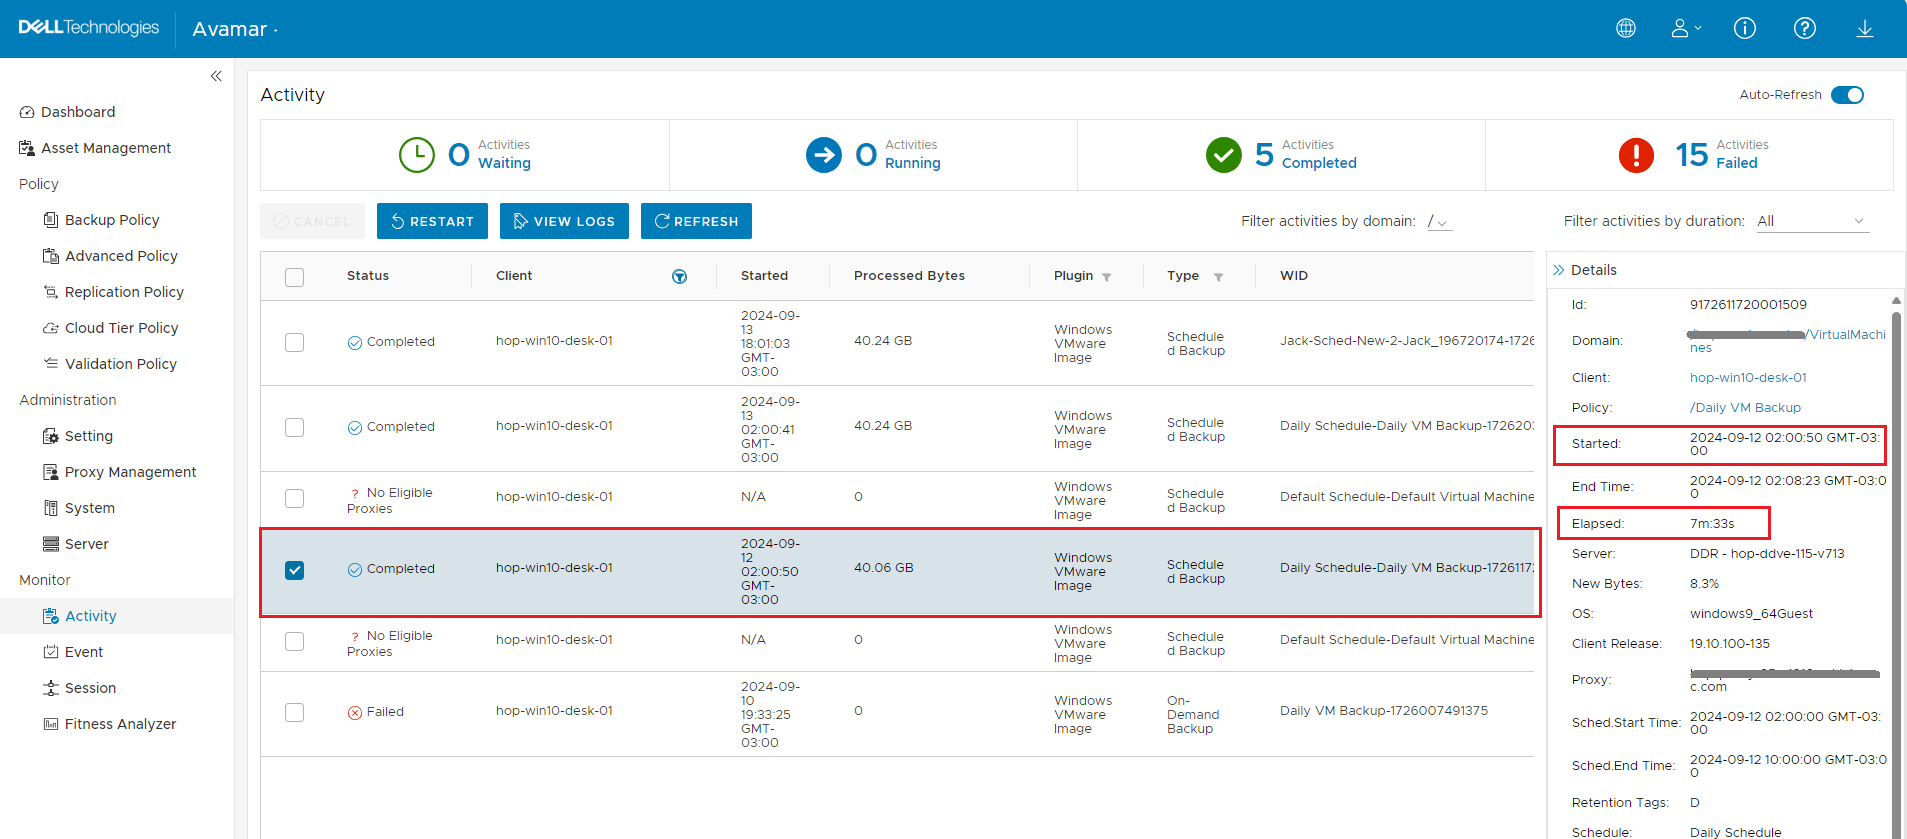The height and width of the screenshot is (839, 1907).
Task: Click the red Failed activities icon
Action: (x=1636, y=155)
